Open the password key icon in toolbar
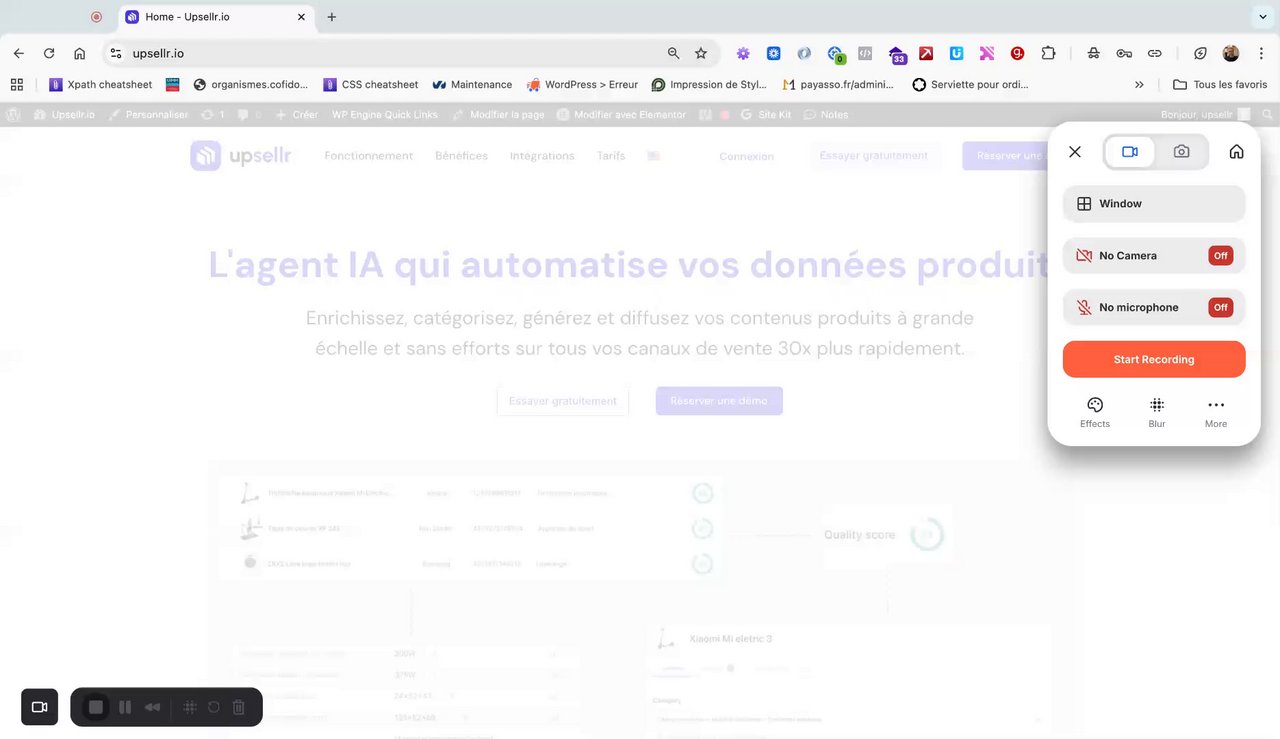Screen dimensions: 1280x739 [x=1124, y=53]
